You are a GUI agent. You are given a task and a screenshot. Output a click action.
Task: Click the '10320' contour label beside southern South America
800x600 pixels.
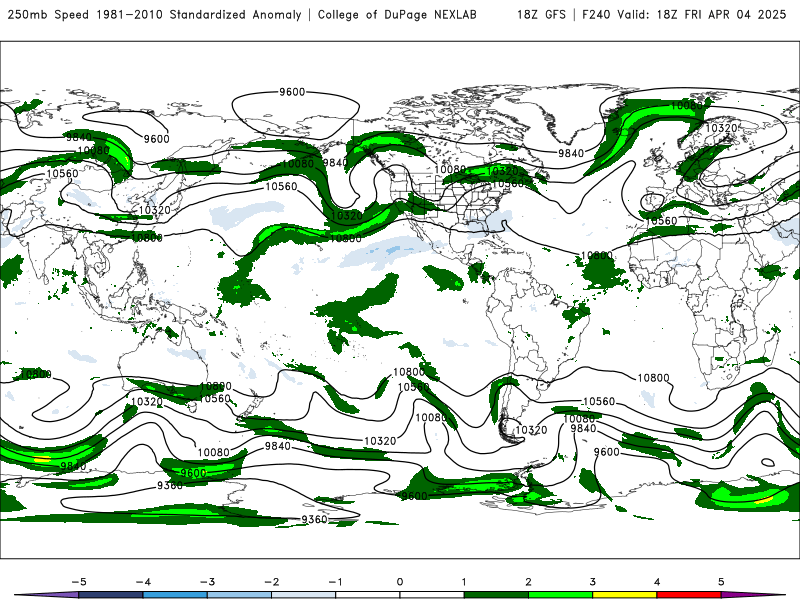(531, 430)
